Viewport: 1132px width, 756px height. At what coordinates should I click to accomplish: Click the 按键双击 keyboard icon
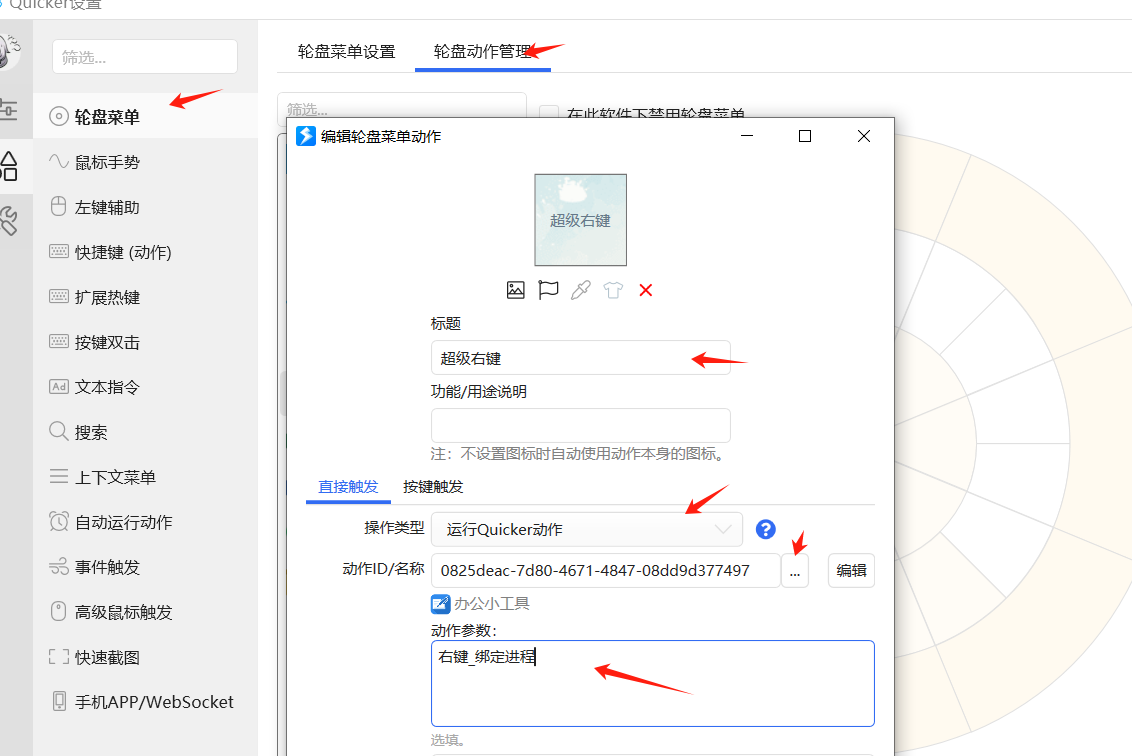(x=58, y=342)
